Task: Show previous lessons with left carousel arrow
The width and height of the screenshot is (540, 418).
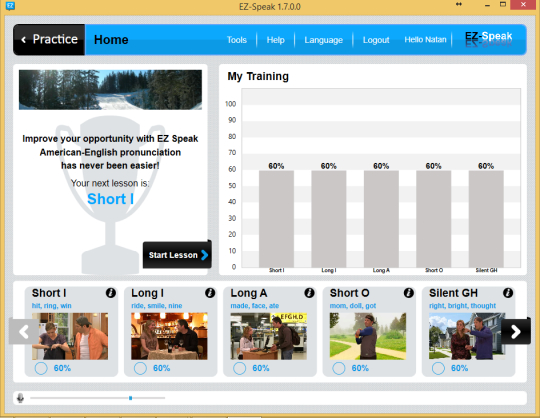Action: pyautogui.click(x=24, y=332)
